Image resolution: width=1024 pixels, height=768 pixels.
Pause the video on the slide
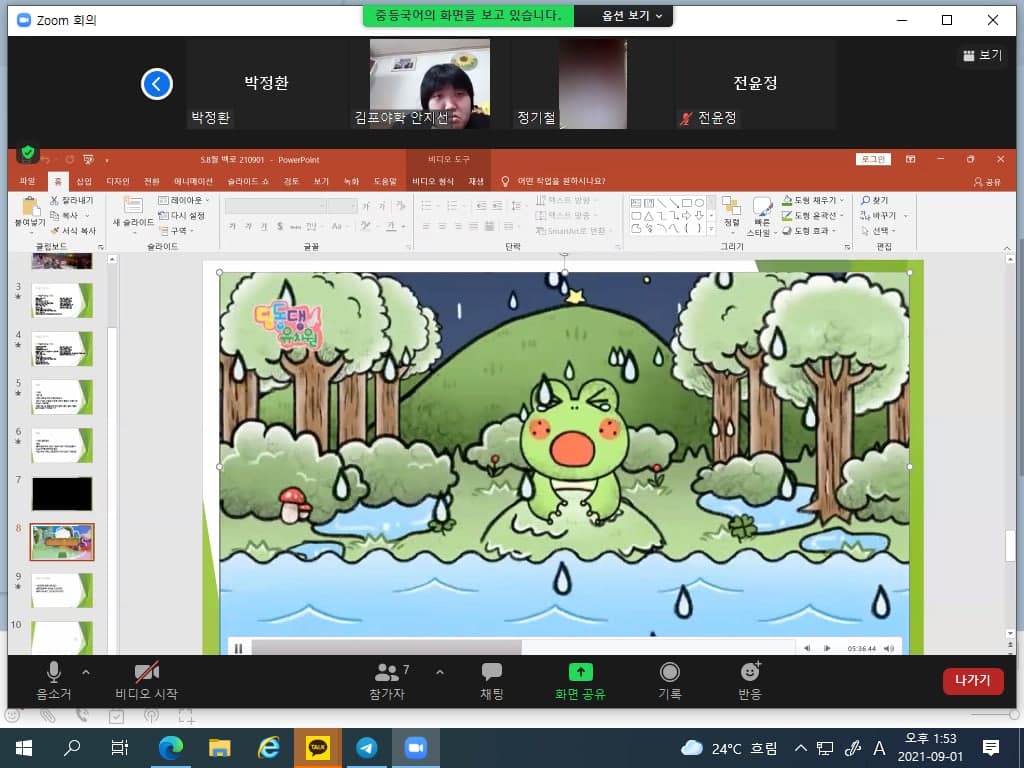238,648
